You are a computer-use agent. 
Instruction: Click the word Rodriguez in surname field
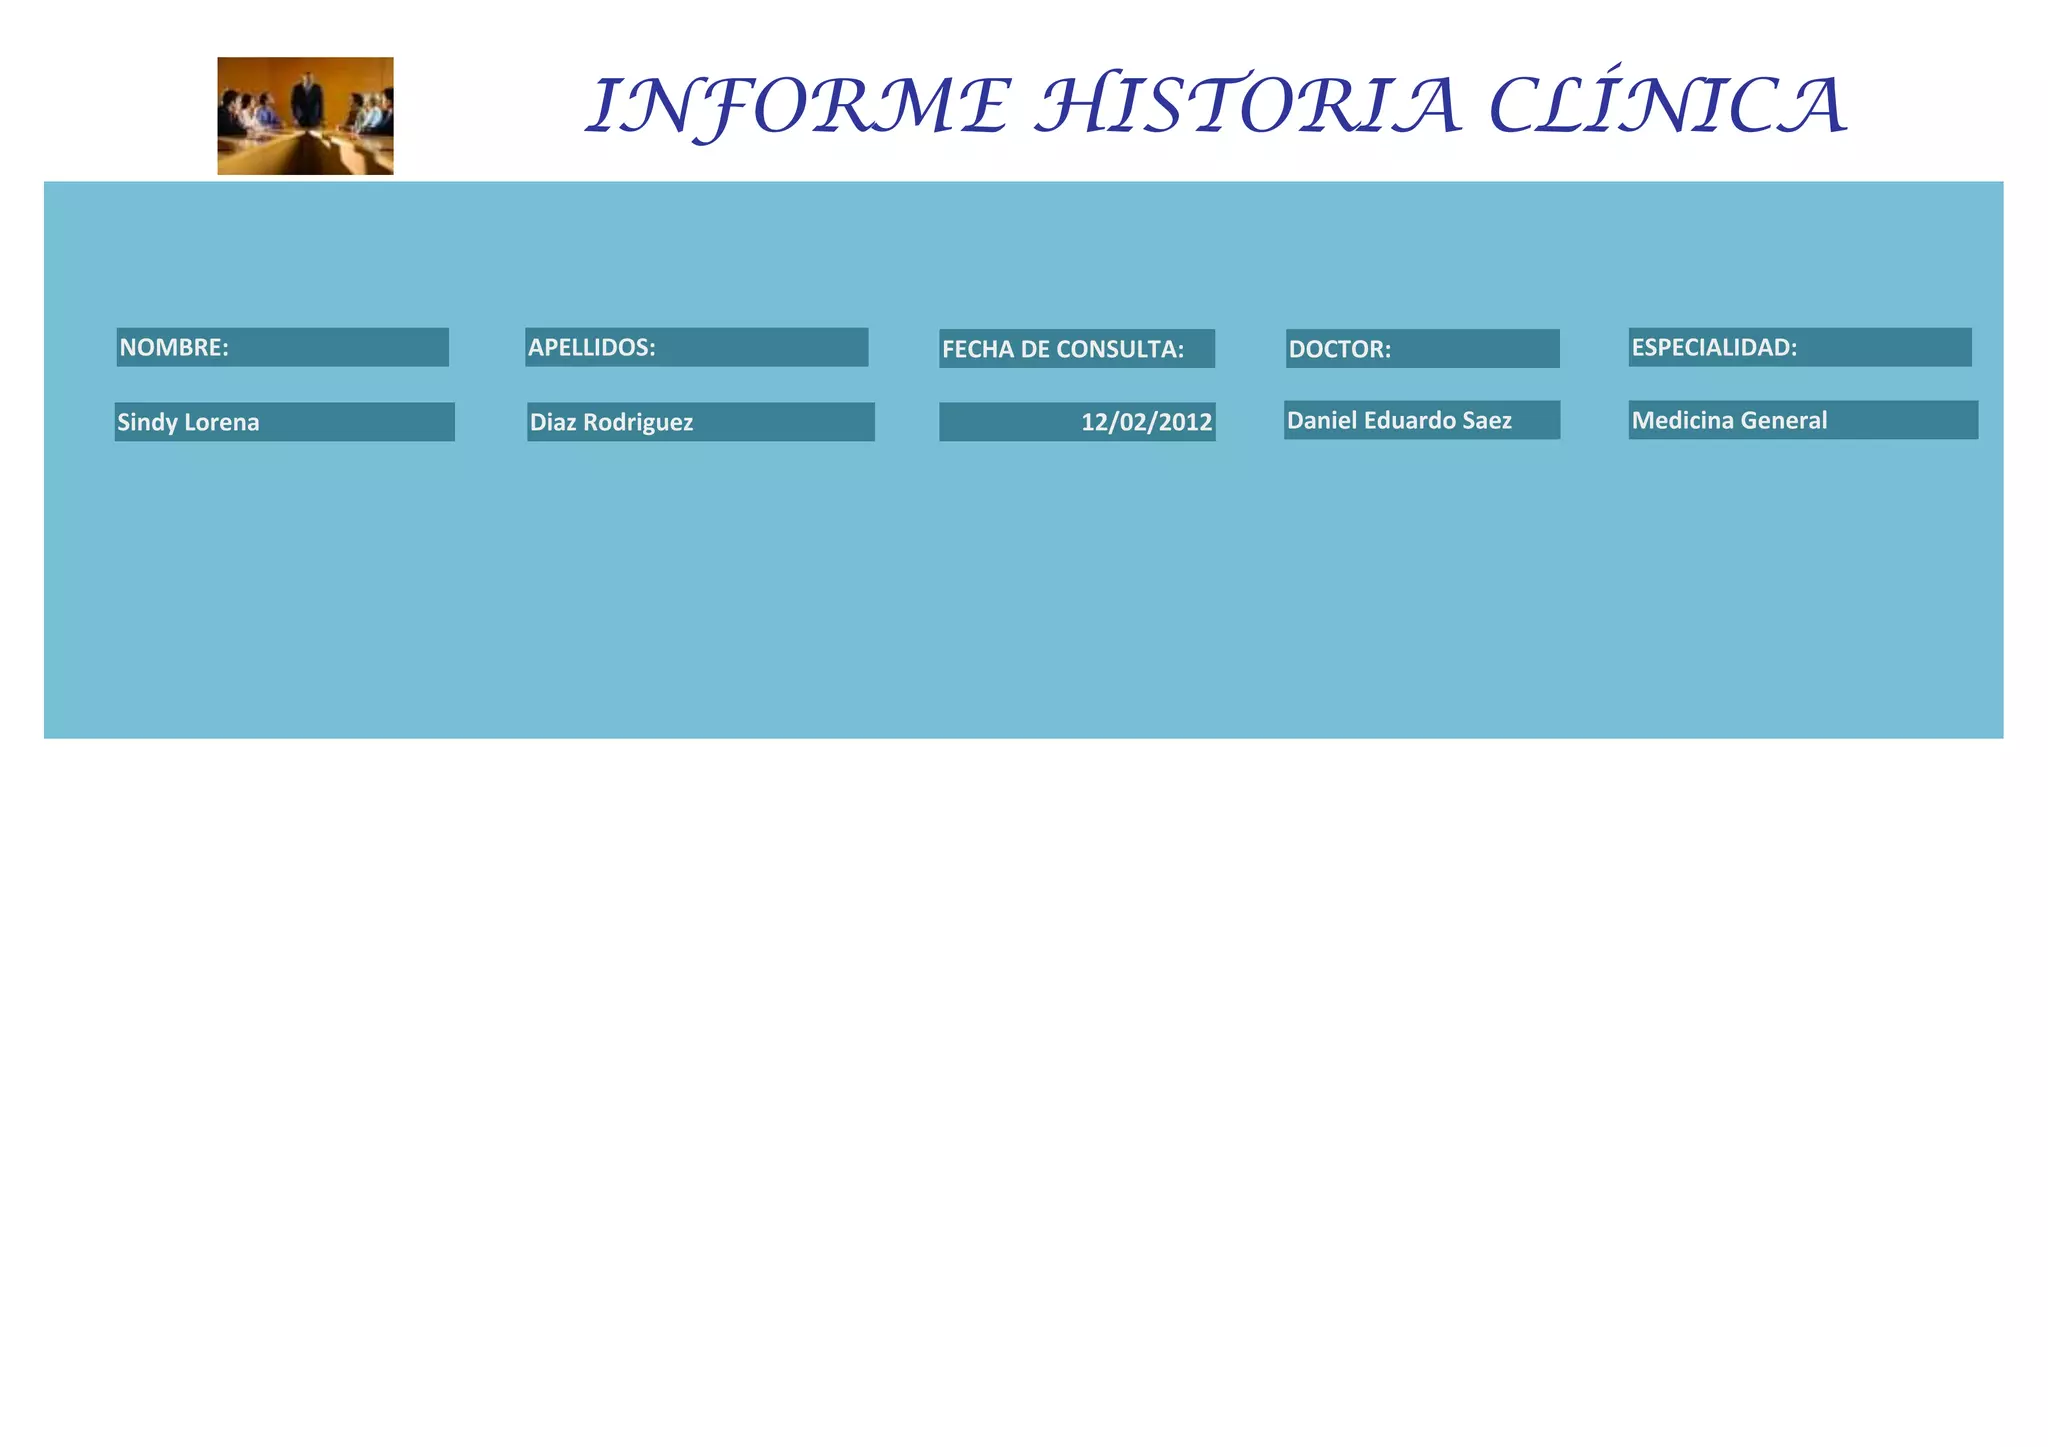click(x=638, y=423)
